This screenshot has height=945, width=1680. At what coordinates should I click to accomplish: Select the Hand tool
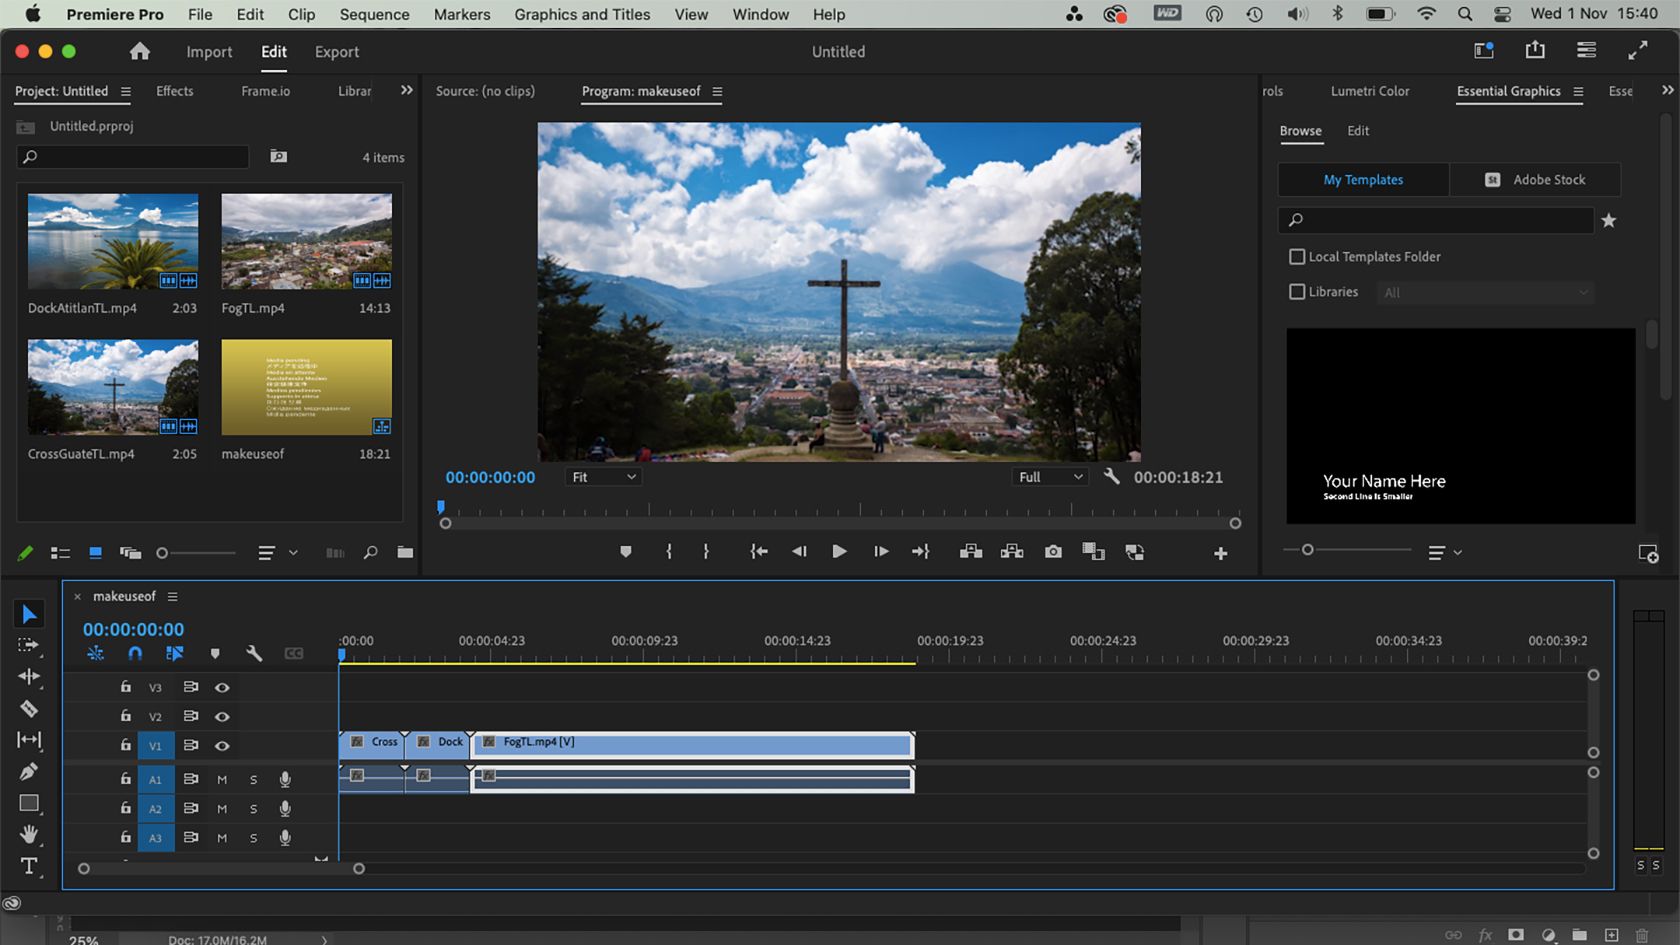click(29, 835)
